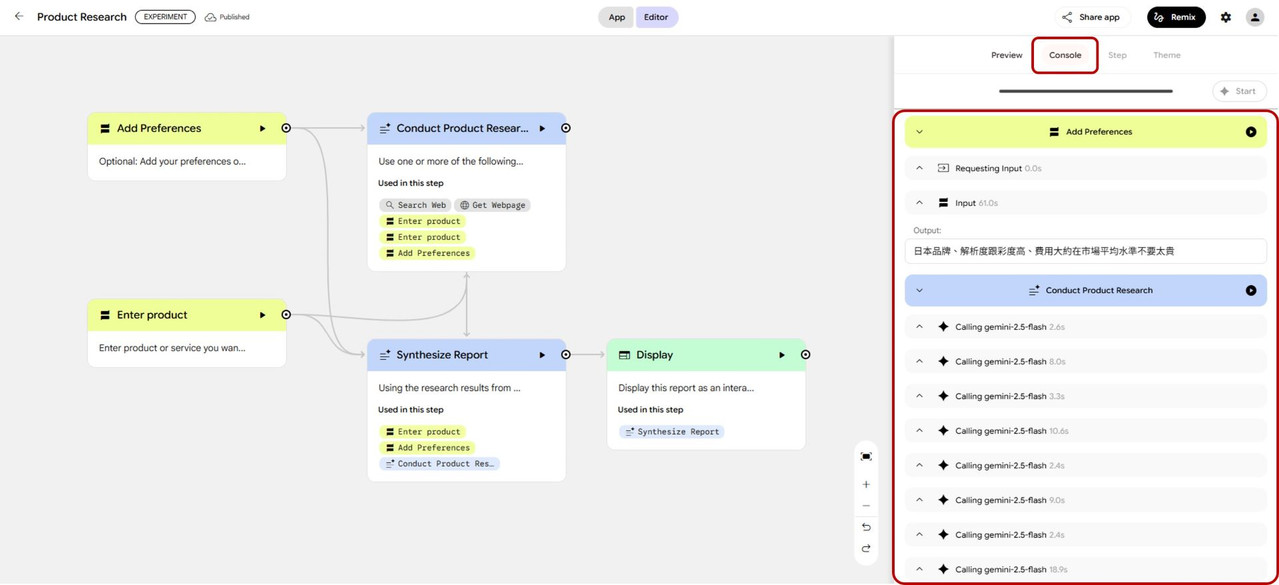Click the Output text field with Japanese text

(1085, 251)
